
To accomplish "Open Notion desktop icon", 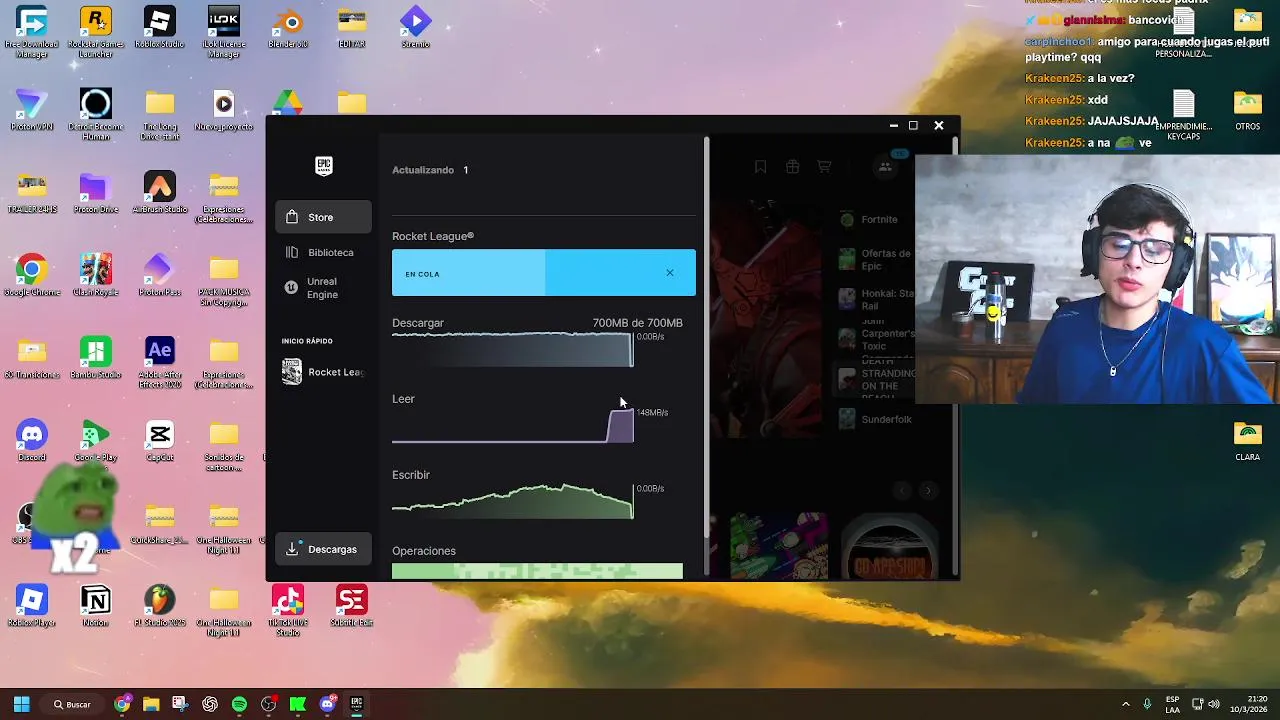I will point(96,605).
